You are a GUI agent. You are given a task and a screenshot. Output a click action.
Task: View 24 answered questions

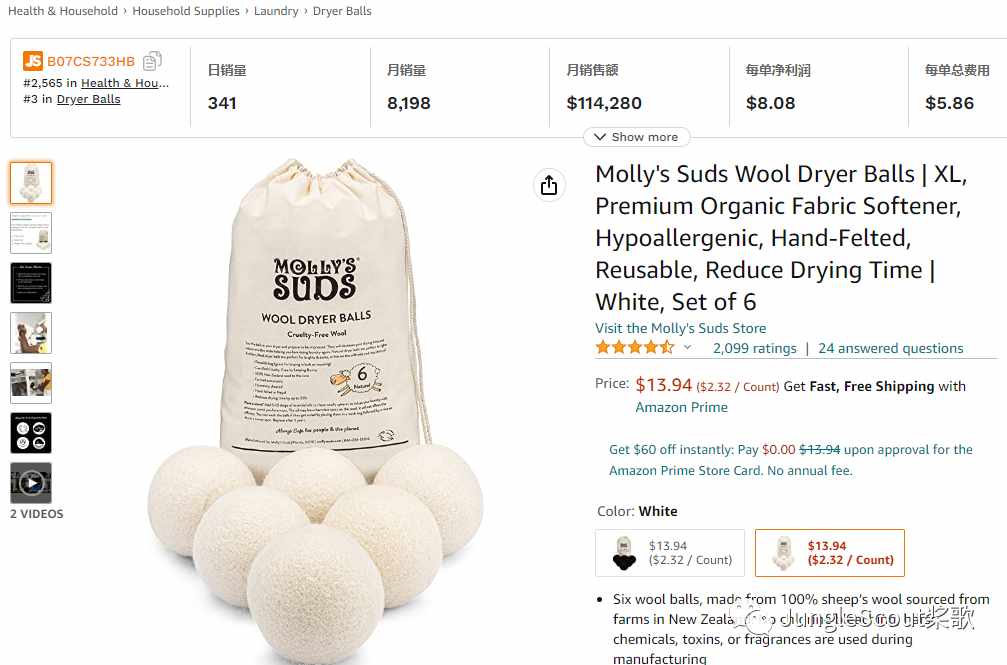[890, 348]
